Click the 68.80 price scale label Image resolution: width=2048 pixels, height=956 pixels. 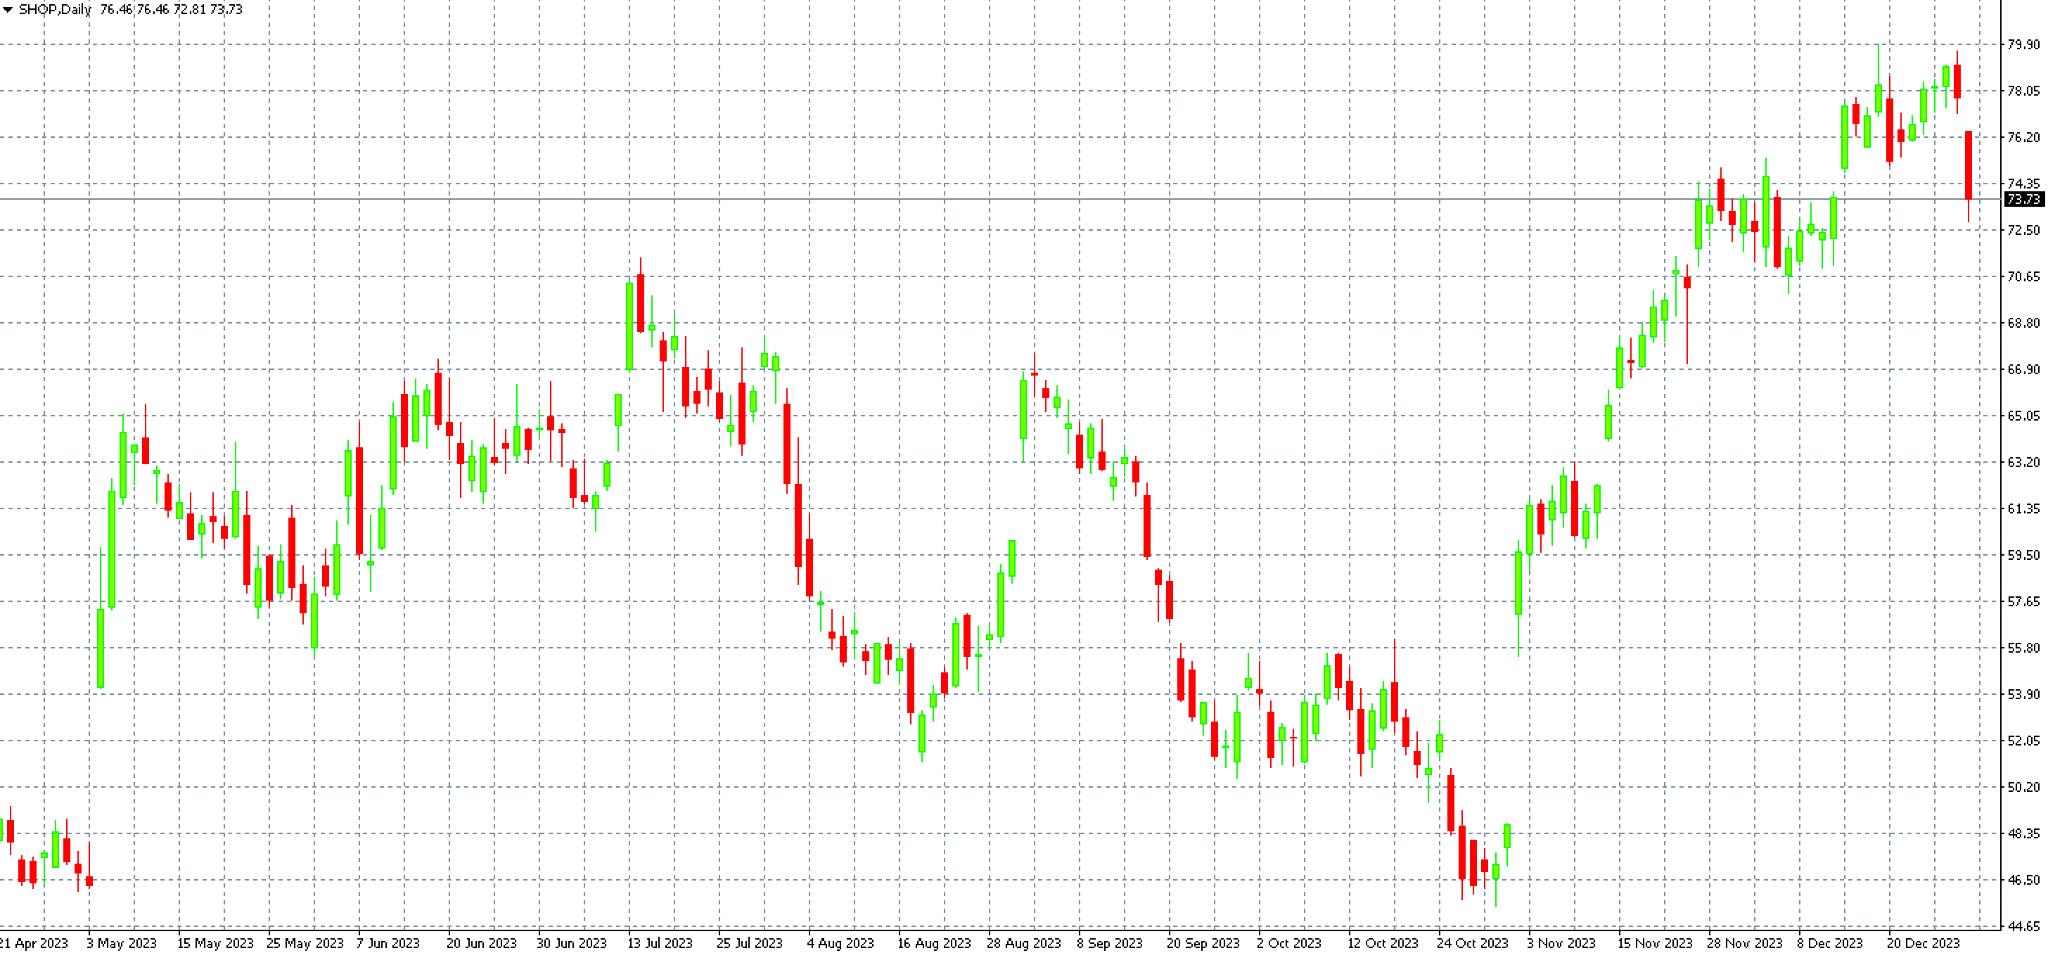[x=2023, y=323]
